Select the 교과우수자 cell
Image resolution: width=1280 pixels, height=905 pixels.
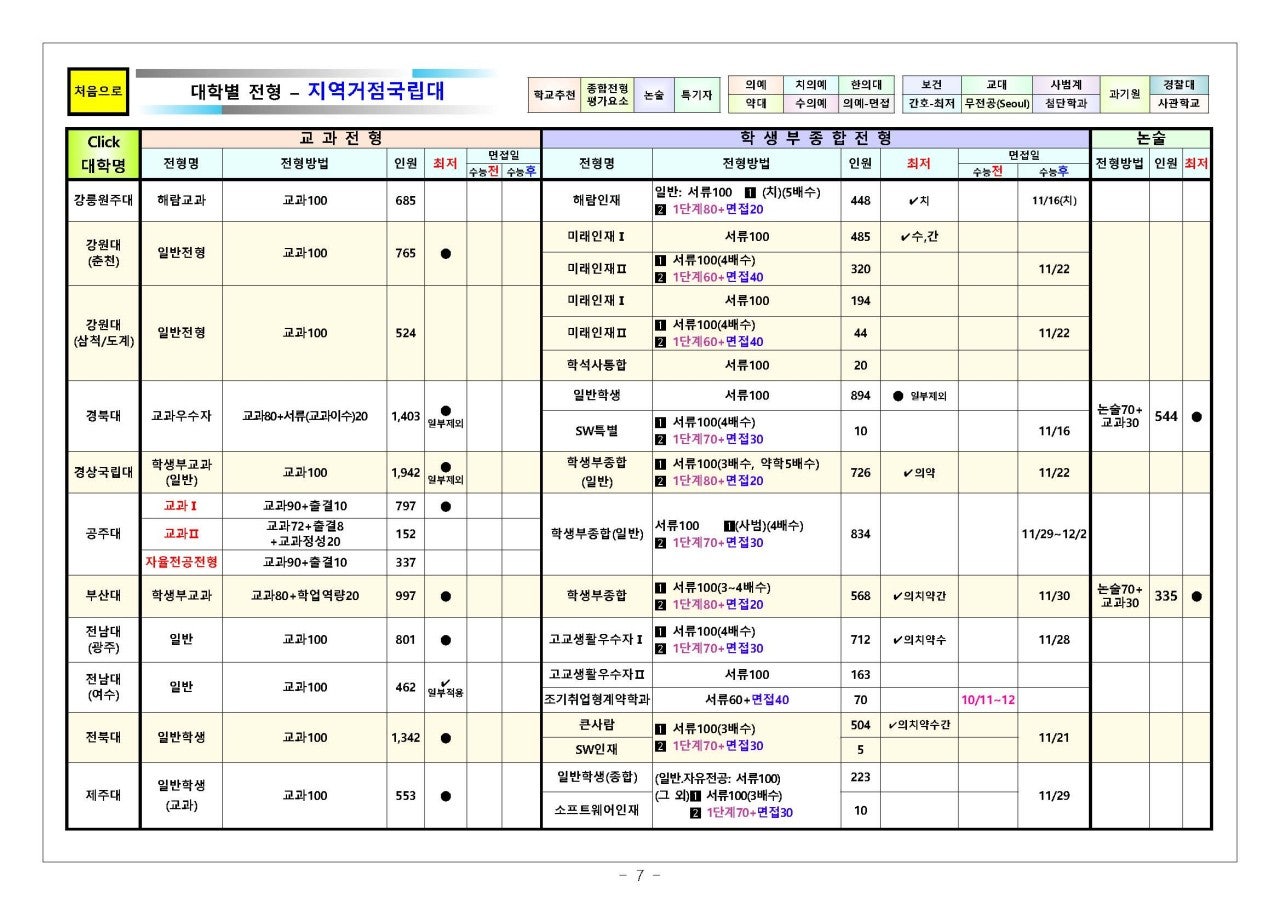[182, 416]
